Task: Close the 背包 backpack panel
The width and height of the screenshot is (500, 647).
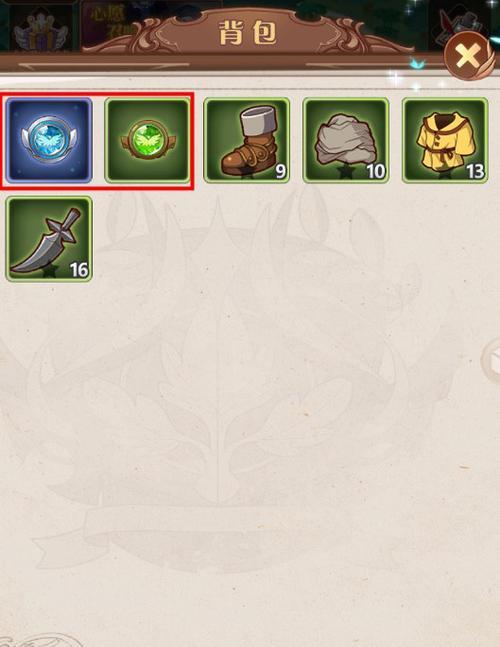Action: tap(469, 56)
